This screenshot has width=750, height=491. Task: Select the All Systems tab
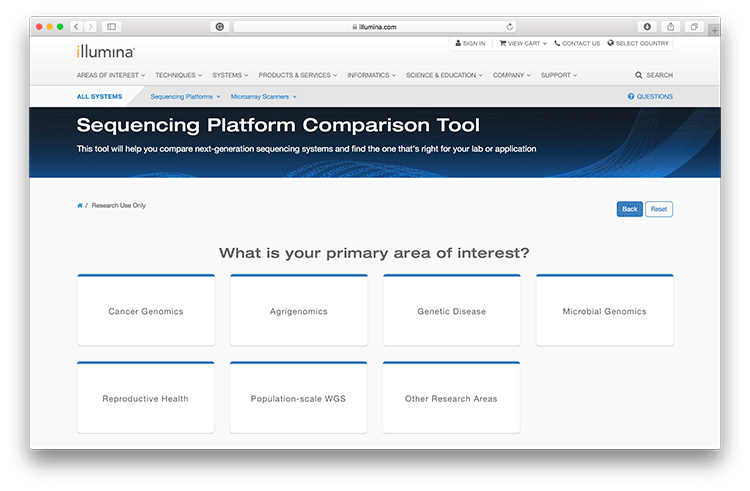[99, 97]
